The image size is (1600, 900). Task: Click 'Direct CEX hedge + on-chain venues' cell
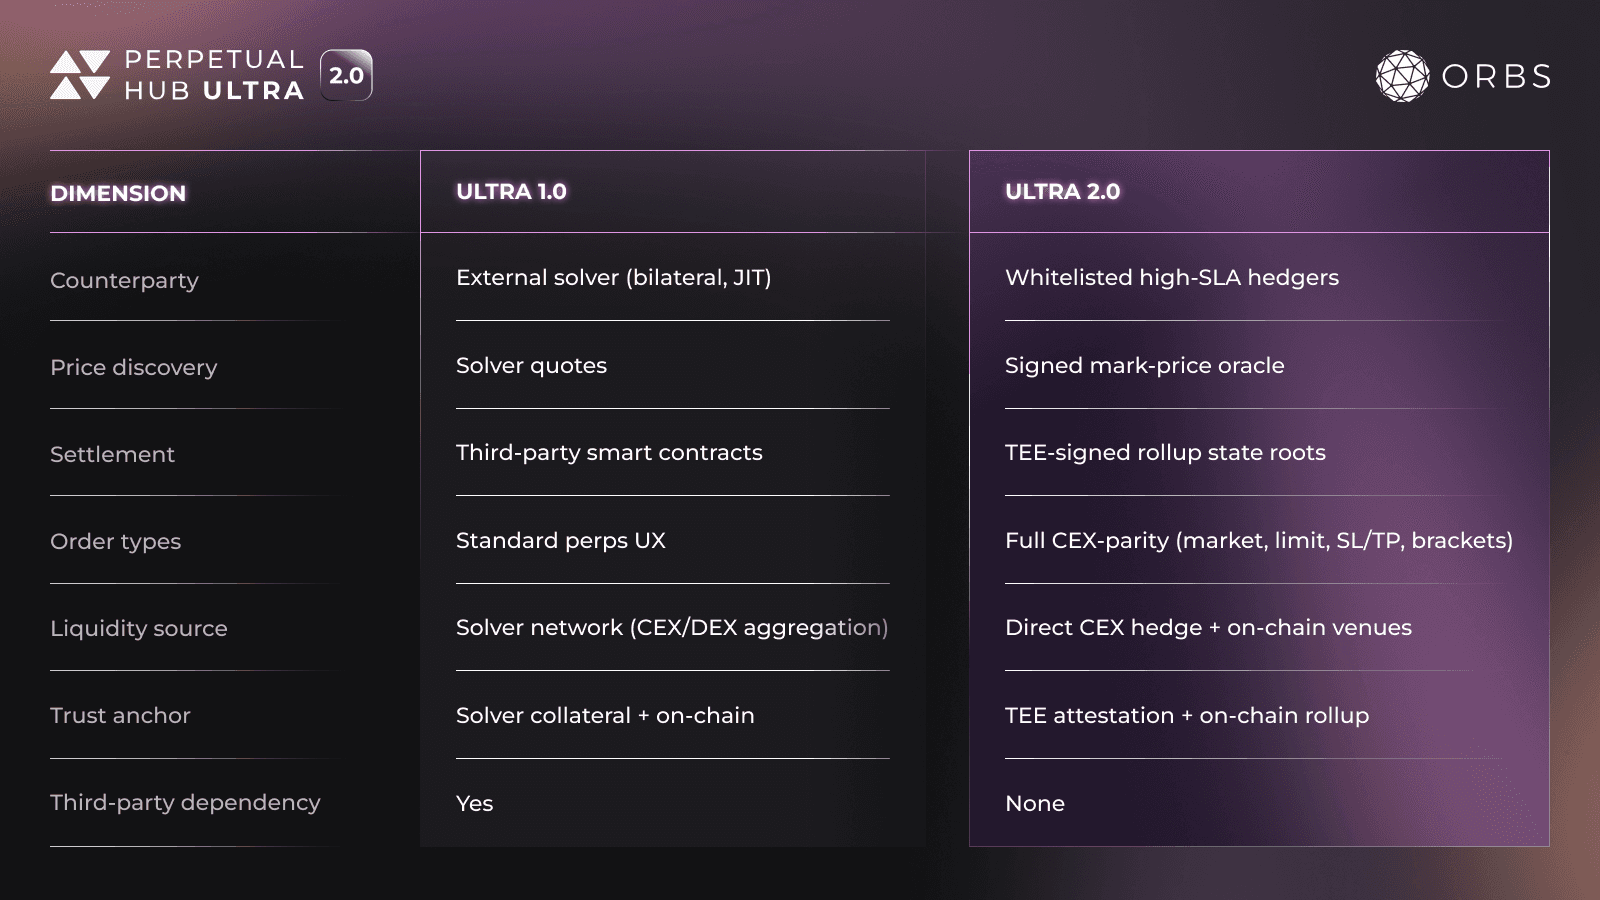click(x=1208, y=627)
